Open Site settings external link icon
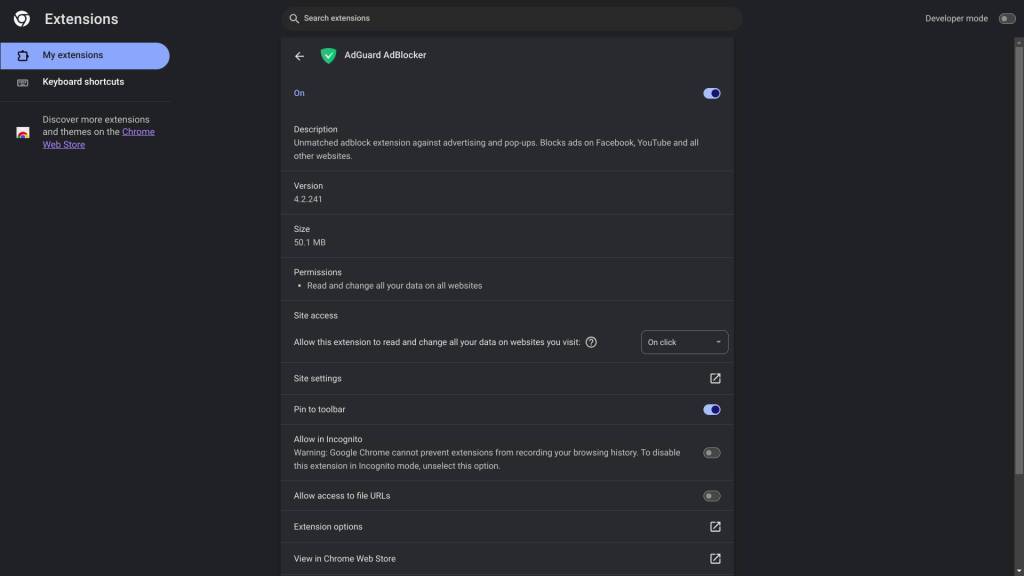This screenshot has height=576, width=1024. (715, 379)
